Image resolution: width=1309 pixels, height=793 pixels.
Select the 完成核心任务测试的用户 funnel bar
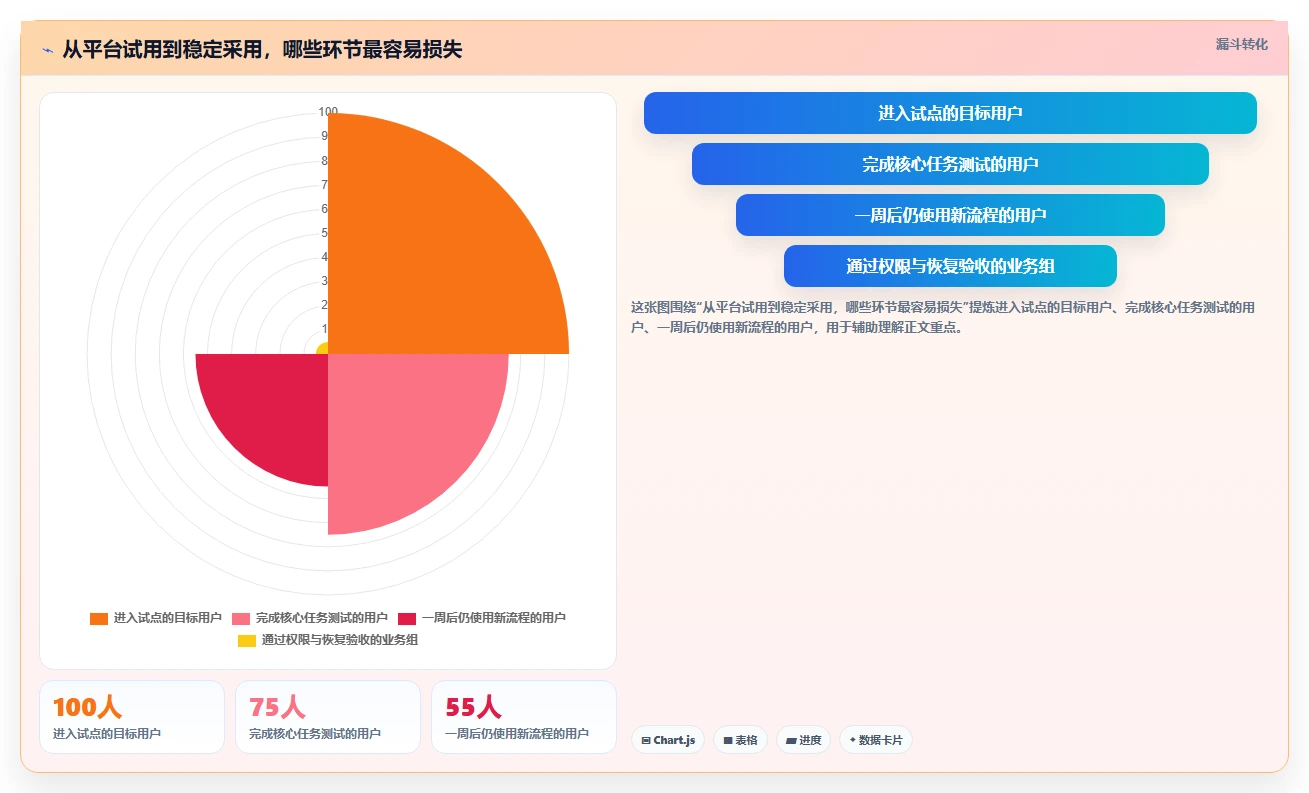point(950,164)
